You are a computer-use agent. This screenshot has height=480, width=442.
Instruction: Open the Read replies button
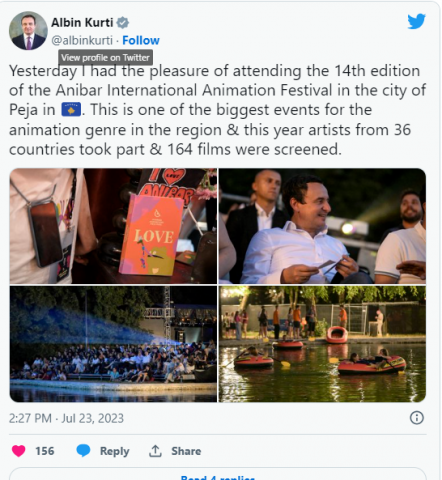tap(218, 477)
